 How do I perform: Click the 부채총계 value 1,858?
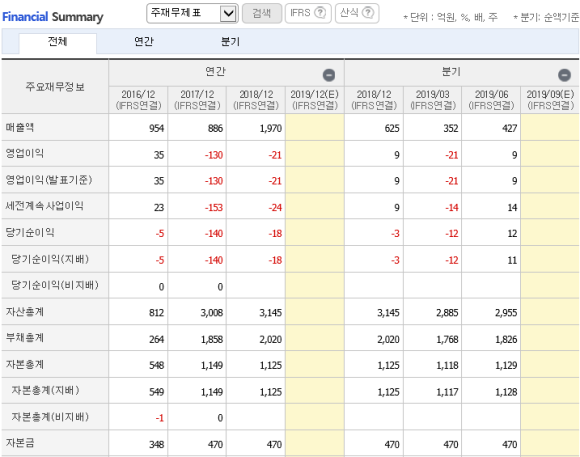[212, 339]
